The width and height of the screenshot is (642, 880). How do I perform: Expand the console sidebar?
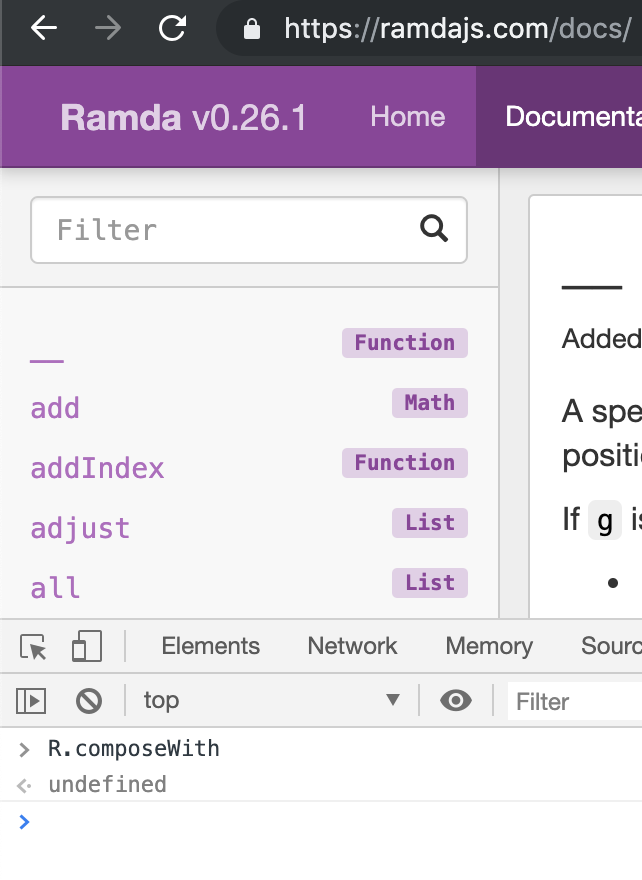[x=31, y=701]
